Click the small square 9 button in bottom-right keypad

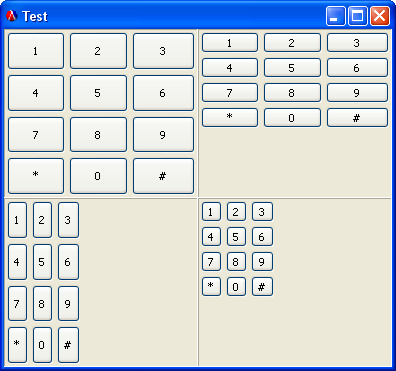point(262,262)
